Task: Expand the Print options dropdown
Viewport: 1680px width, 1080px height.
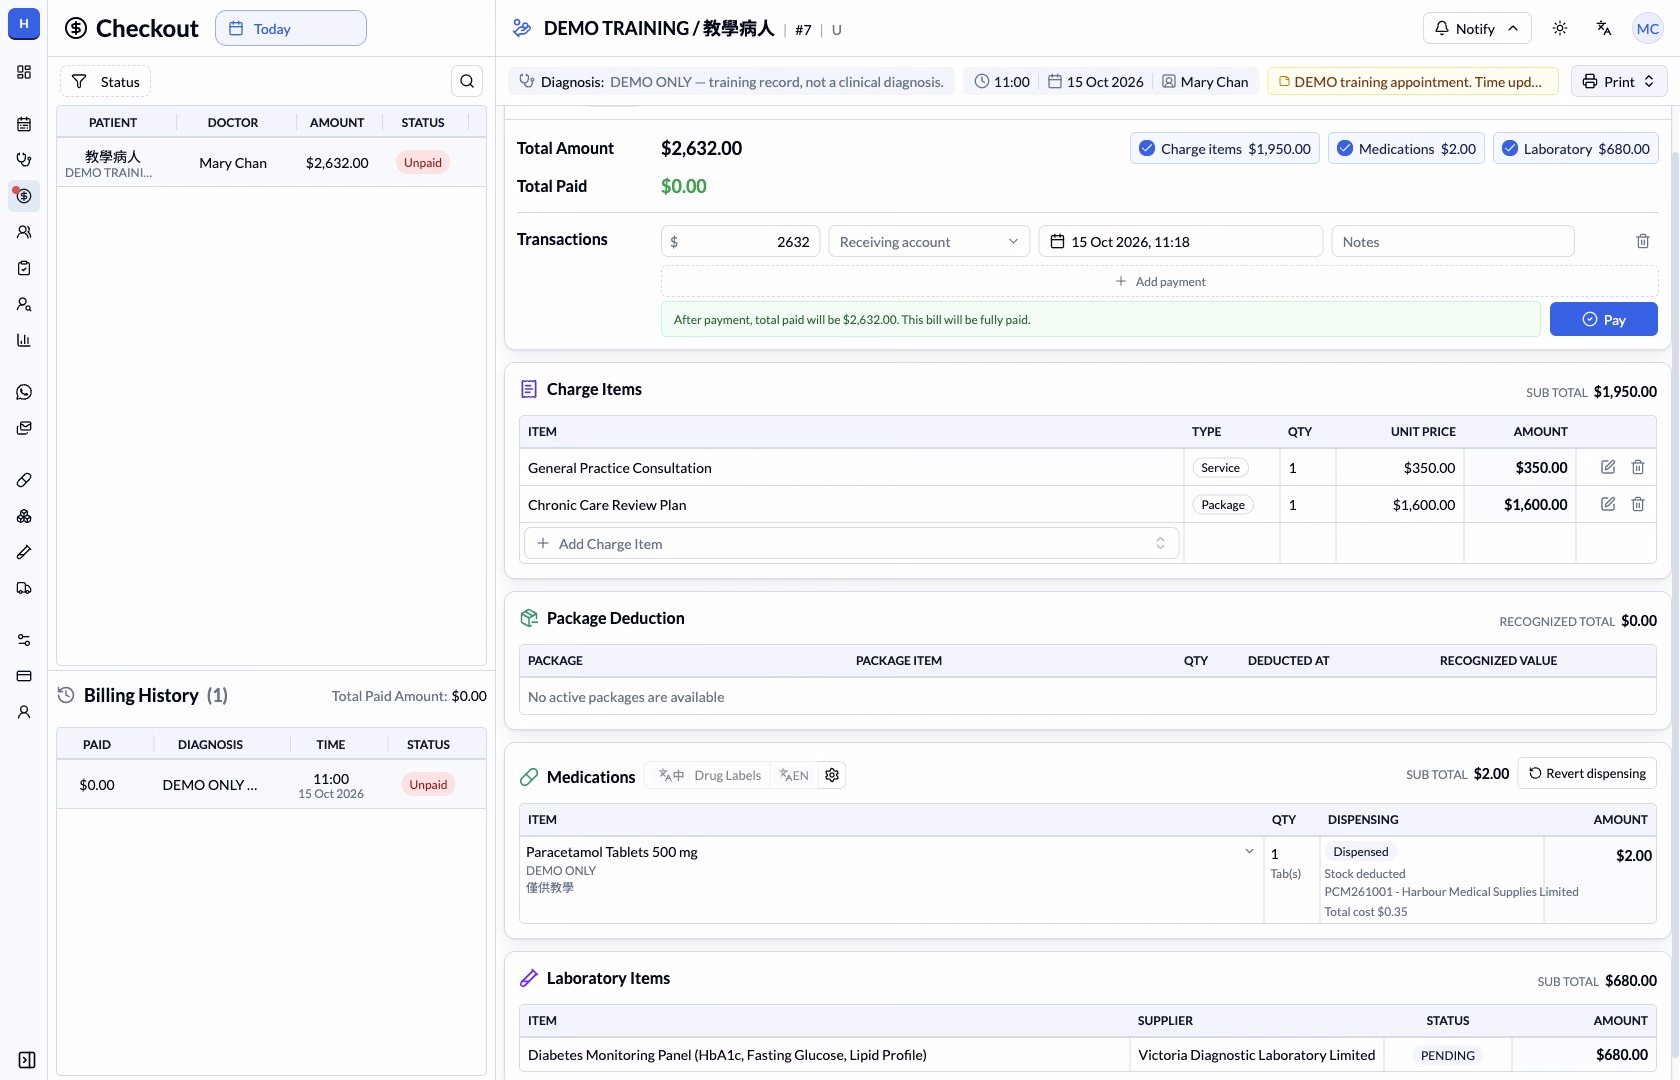Action: [x=1619, y=81]
